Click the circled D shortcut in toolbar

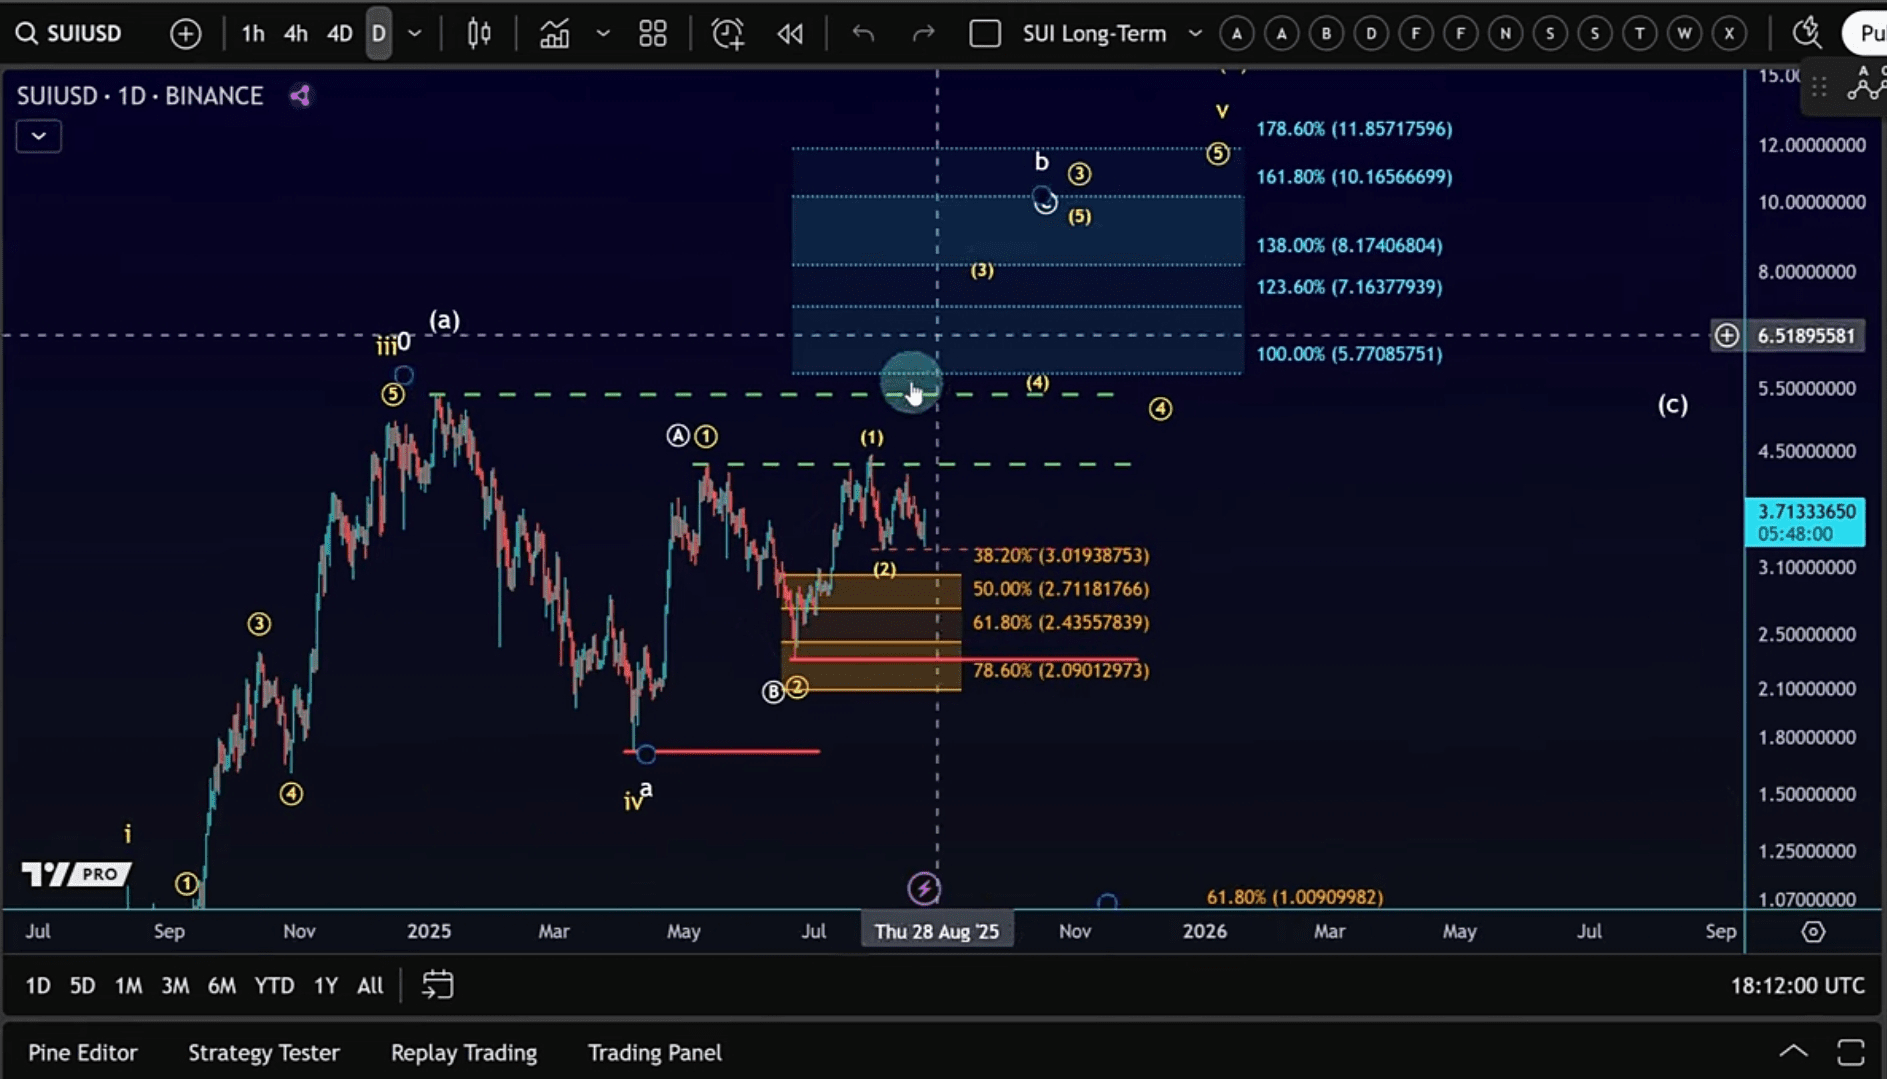[x=1371, y=34]
